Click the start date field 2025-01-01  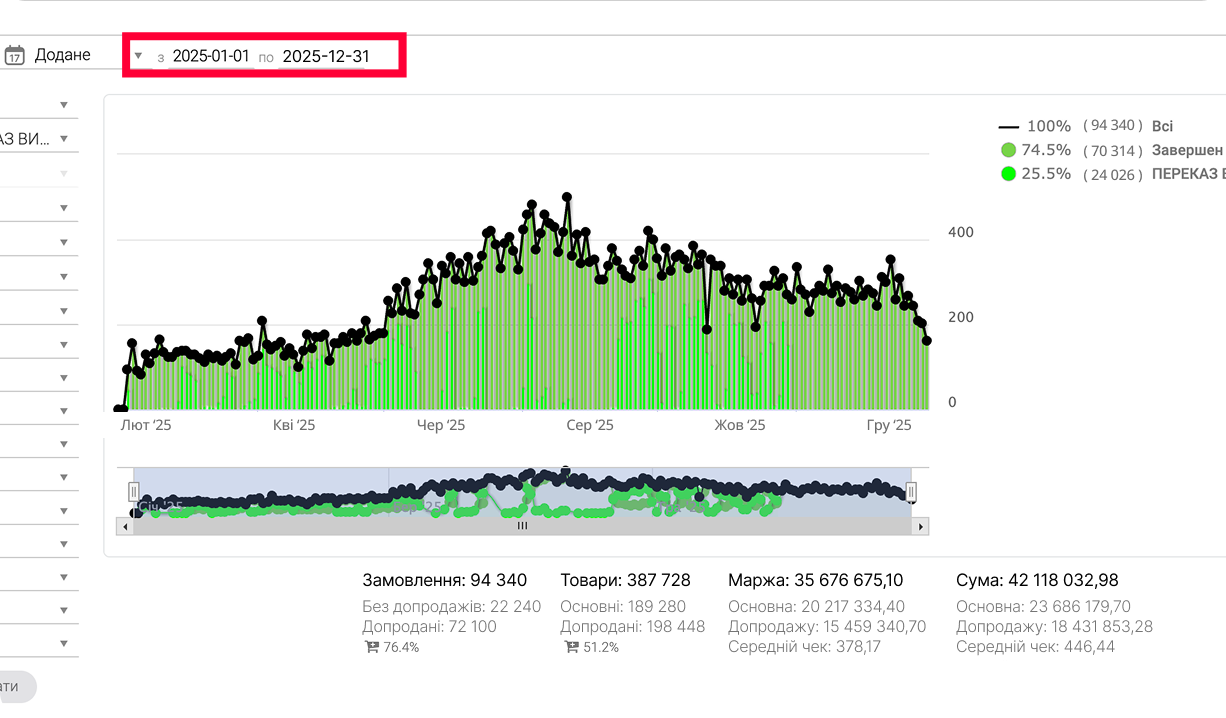coord(211,56)
